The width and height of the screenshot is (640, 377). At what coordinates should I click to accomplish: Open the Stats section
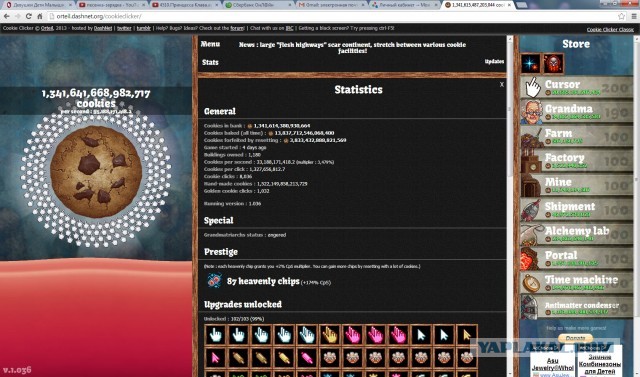tap(210, 62)
